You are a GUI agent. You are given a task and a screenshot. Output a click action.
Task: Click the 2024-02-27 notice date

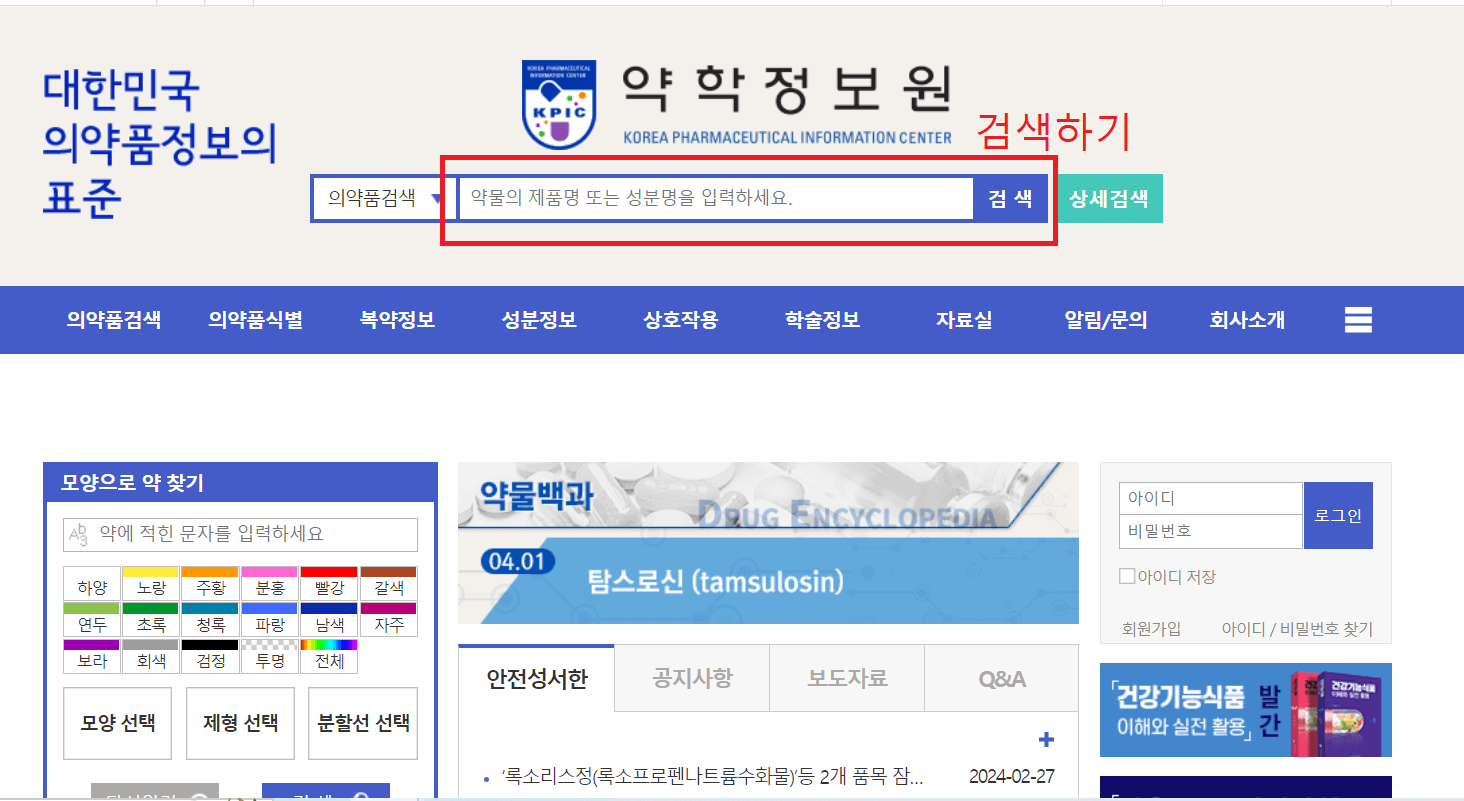pyautogui.click(x=1011, y=777)
